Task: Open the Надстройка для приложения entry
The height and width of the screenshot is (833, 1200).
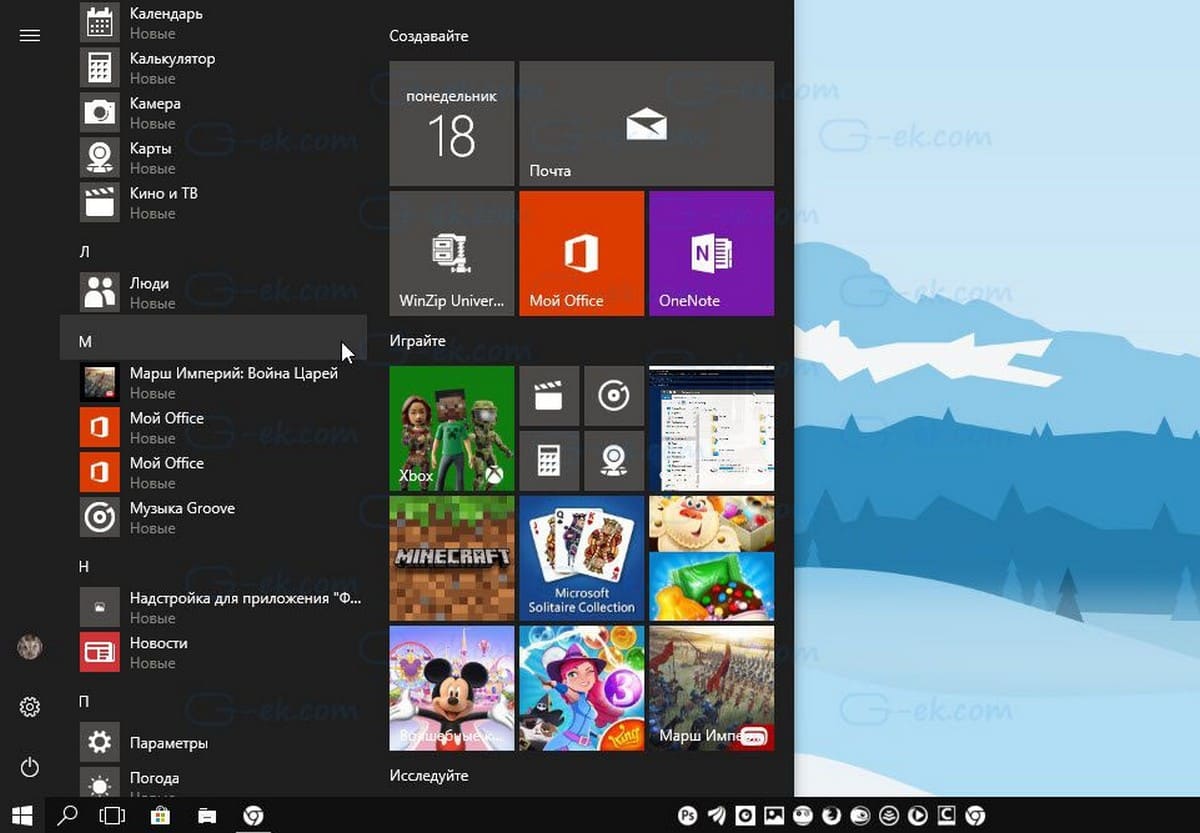Action: 213,607
